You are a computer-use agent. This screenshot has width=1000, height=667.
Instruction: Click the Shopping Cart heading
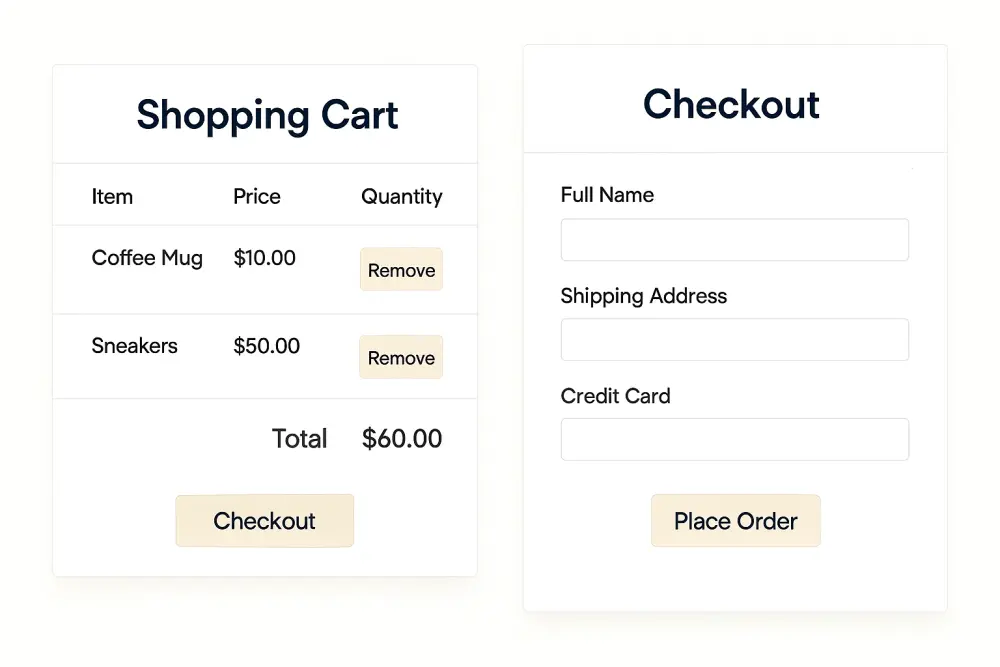tap(266, 115)
